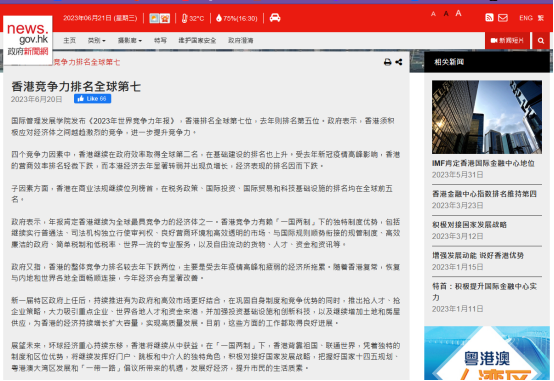This screenshot has width=554, height=381.
Task: Expand the 摄影廊 dropdown menu
Action: [130, 40]
